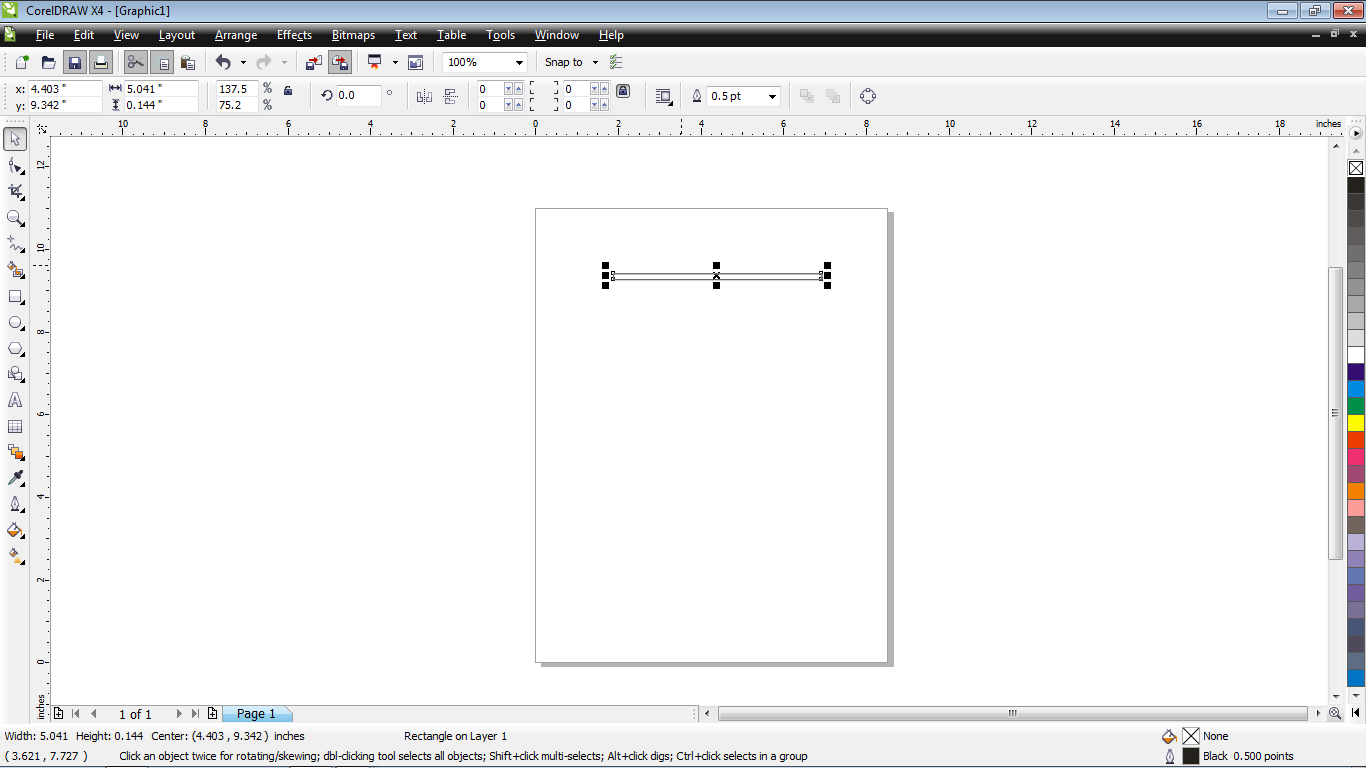This screenshot has height=768, width=1366.
Task: Select the Crop tool
Action: (x=15, y=191)
